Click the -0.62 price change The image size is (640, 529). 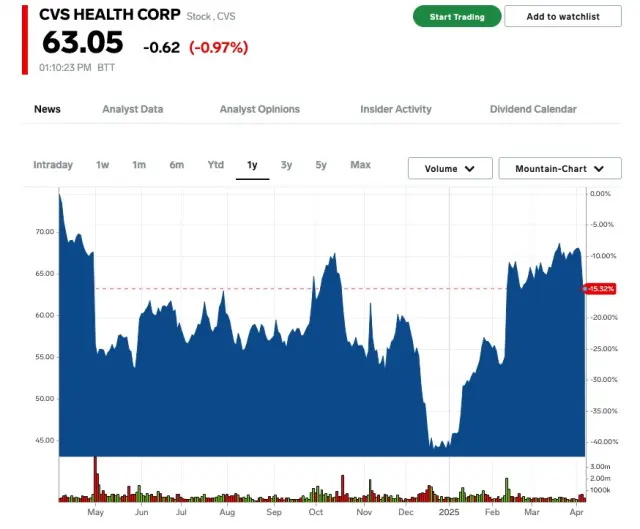[x=161, y=48]
